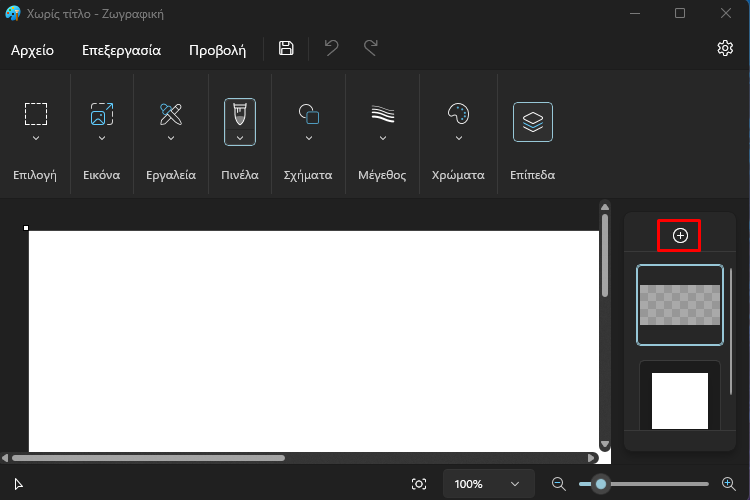This screenshot has width=750, height=500.
Task: Expand the Μέγεθος dropdown chevron
Action: click(383, 138)
